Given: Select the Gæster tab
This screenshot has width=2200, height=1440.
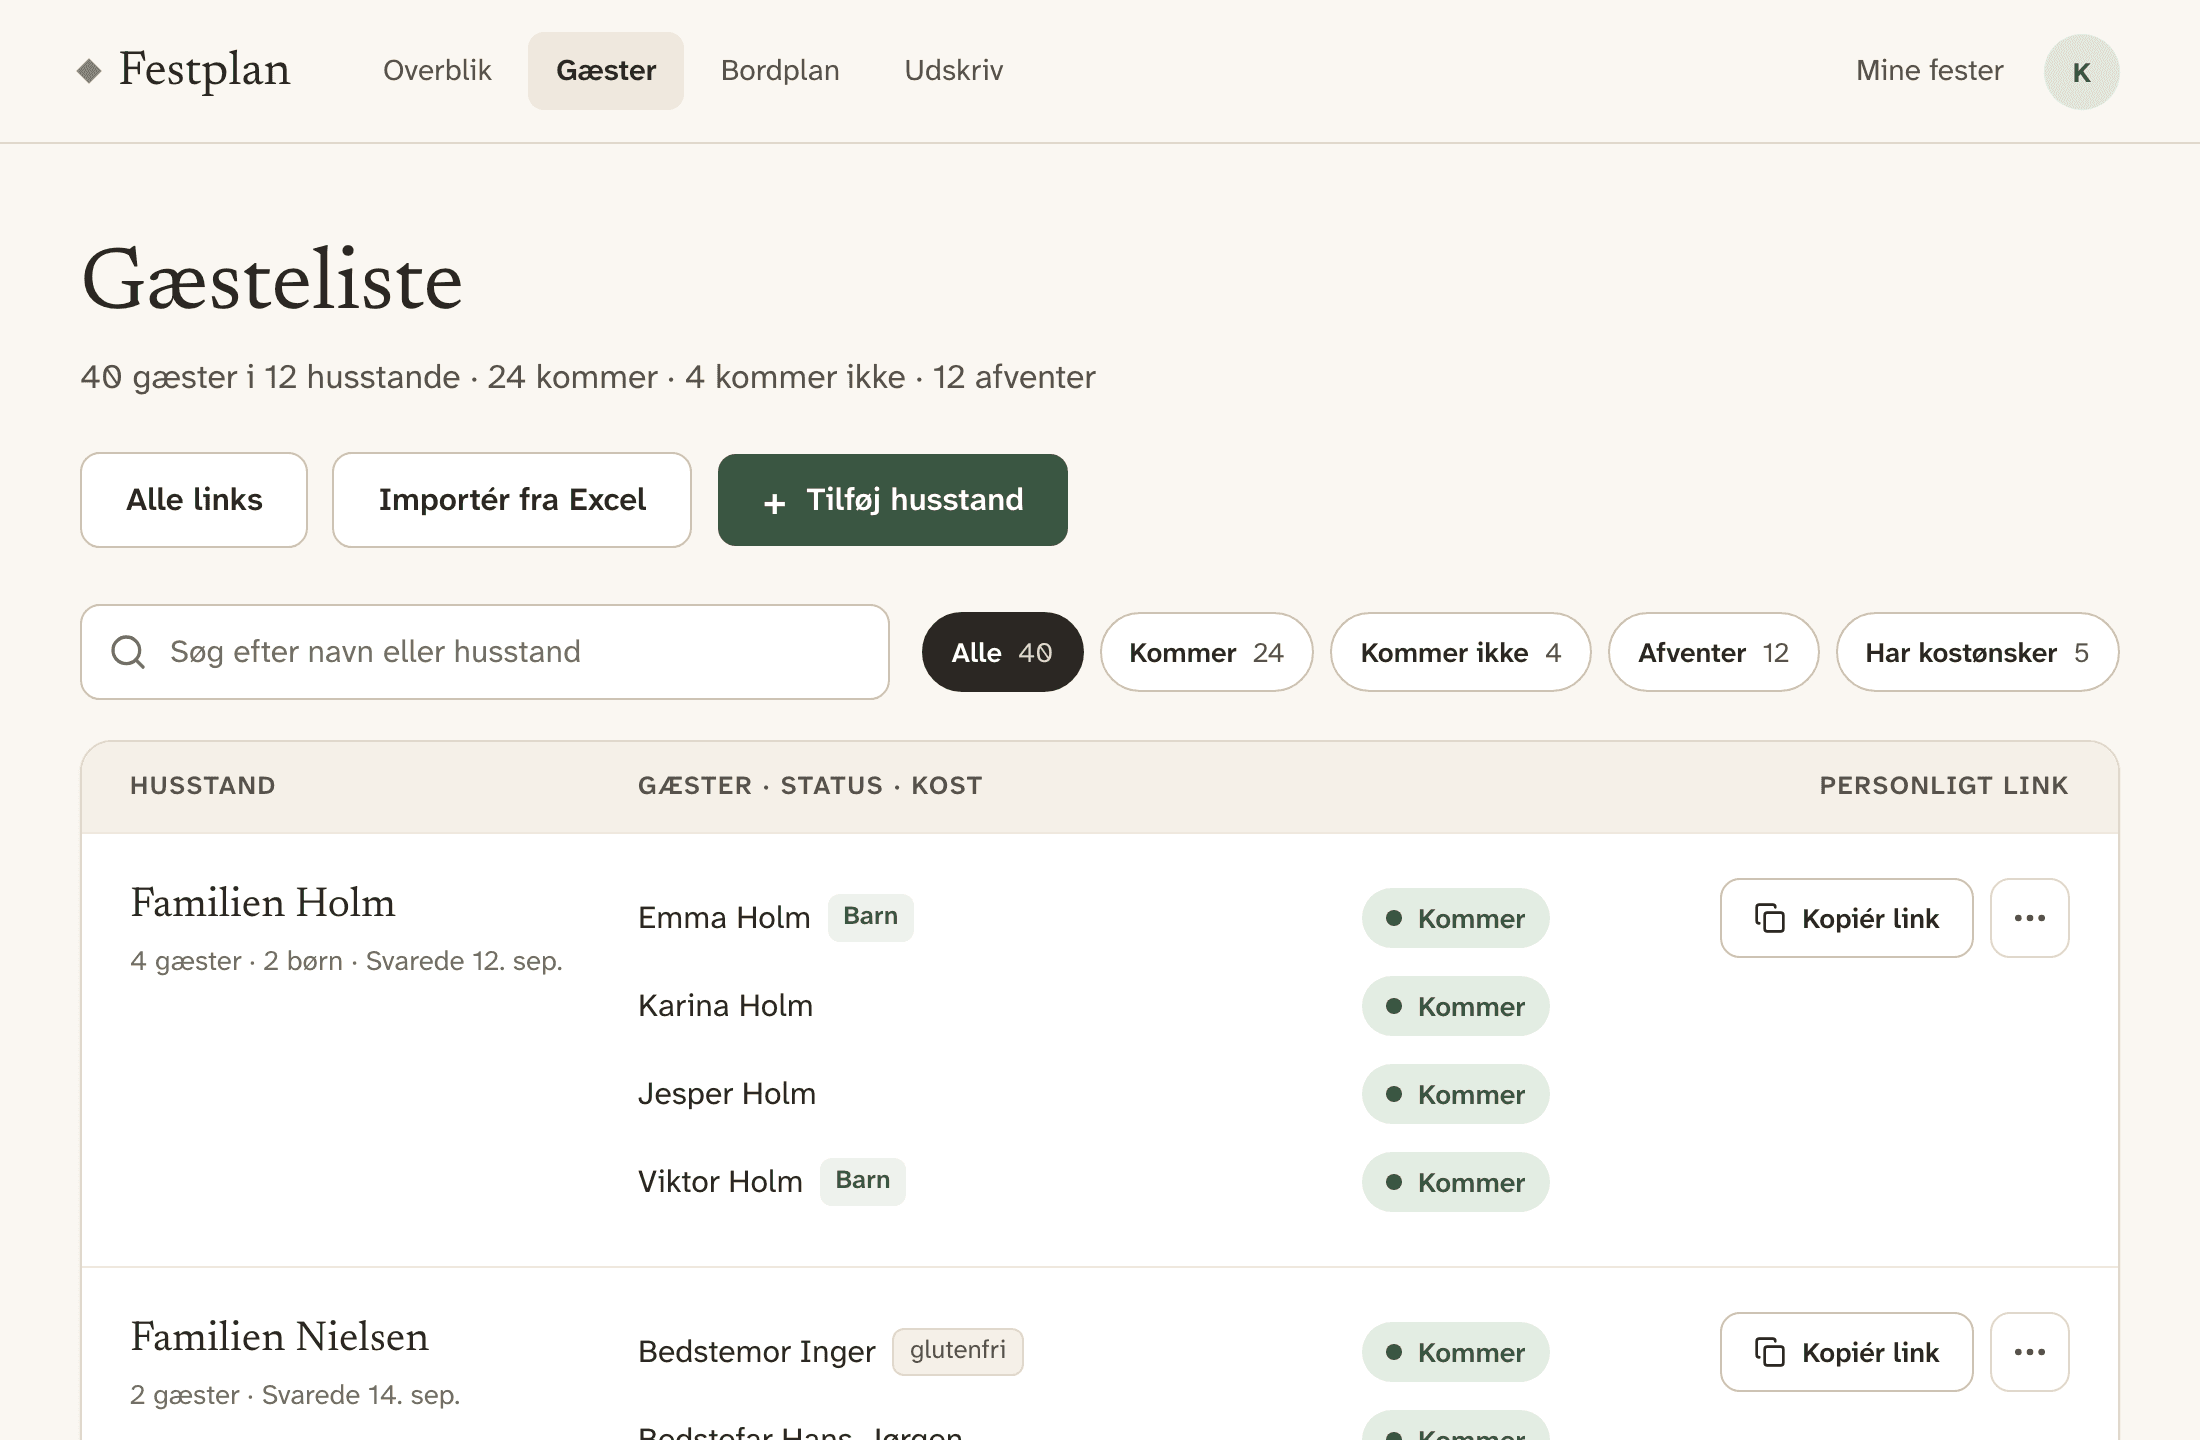Looking at the screenshot, I should tap(606, 71).
